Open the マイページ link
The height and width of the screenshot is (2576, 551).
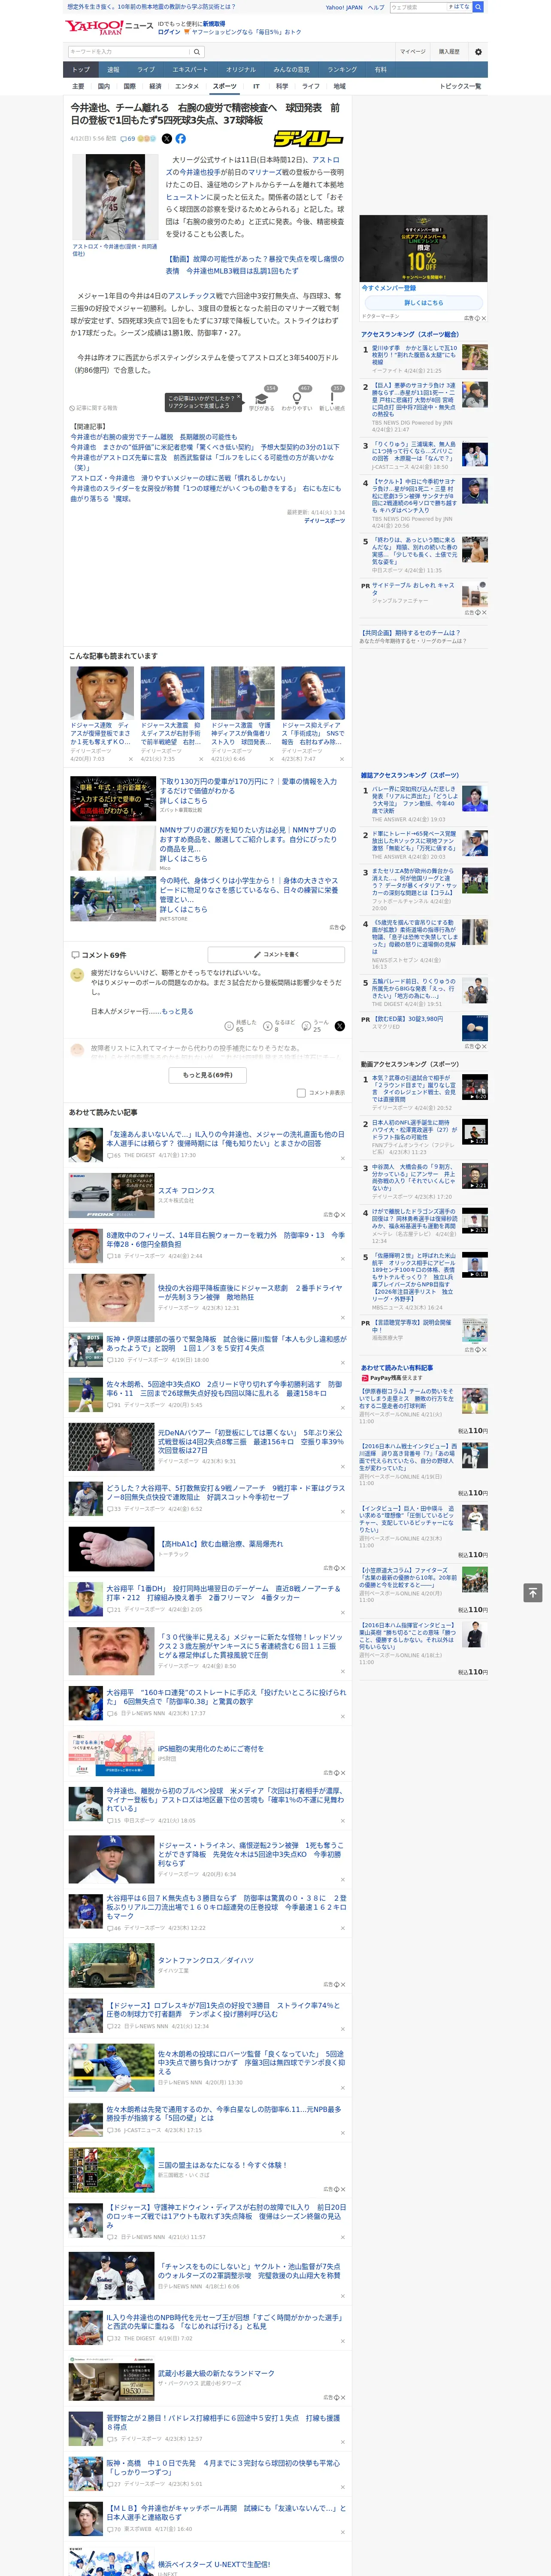pyautogui.click(x=412, y=52)
